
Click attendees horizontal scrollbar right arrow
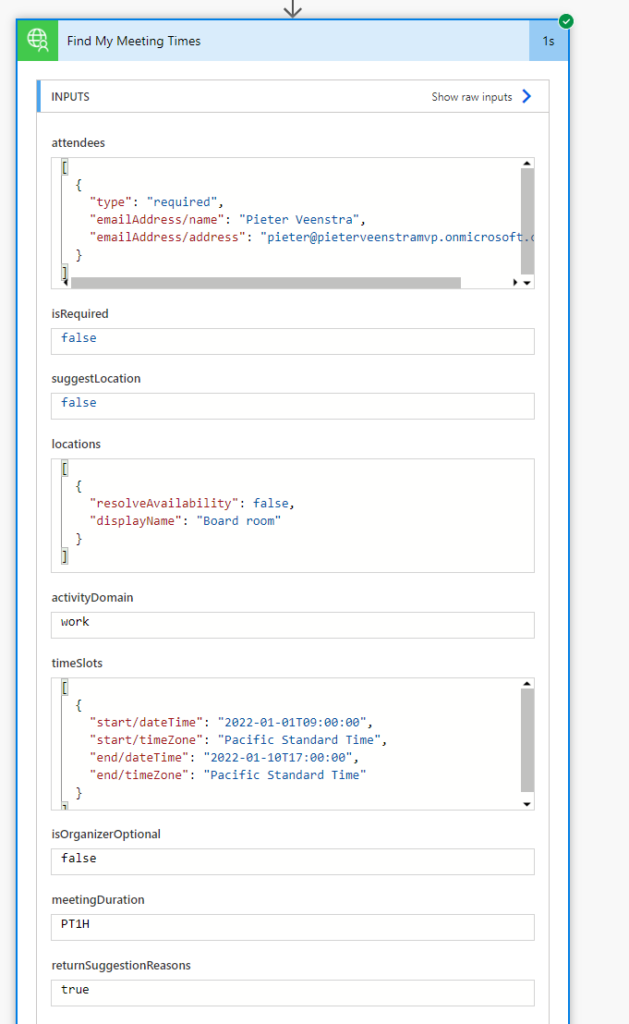(x=515, y=283)
